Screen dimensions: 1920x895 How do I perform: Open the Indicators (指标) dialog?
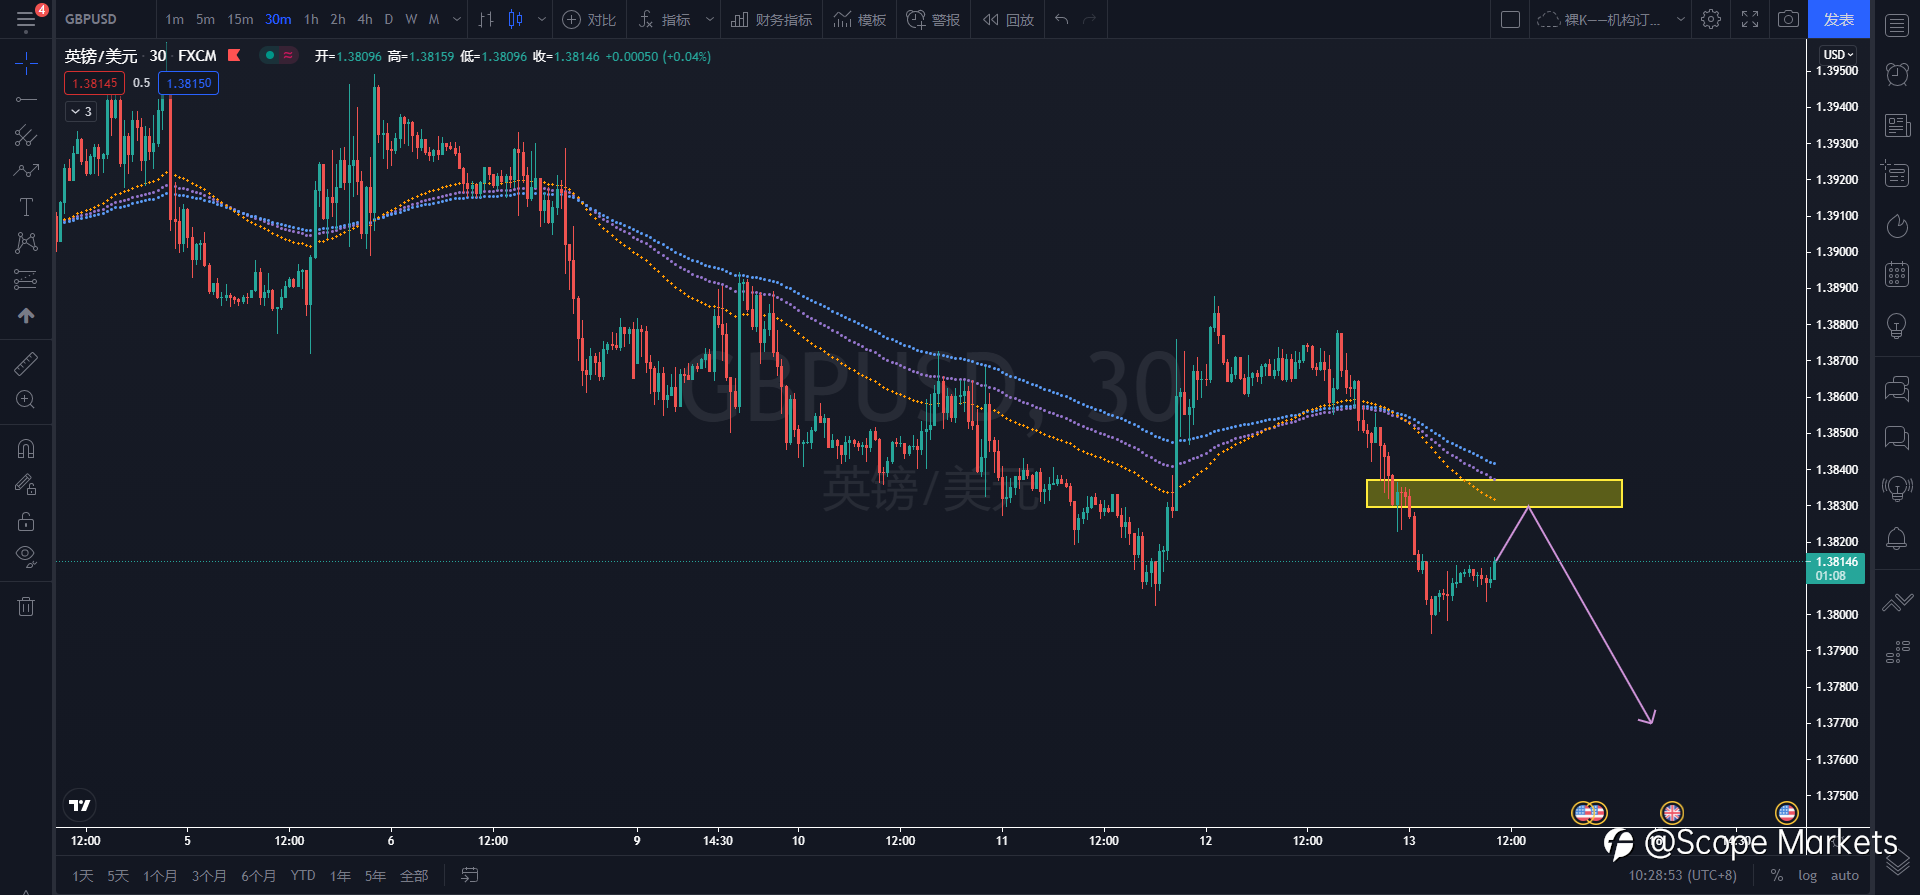point(665,19)
